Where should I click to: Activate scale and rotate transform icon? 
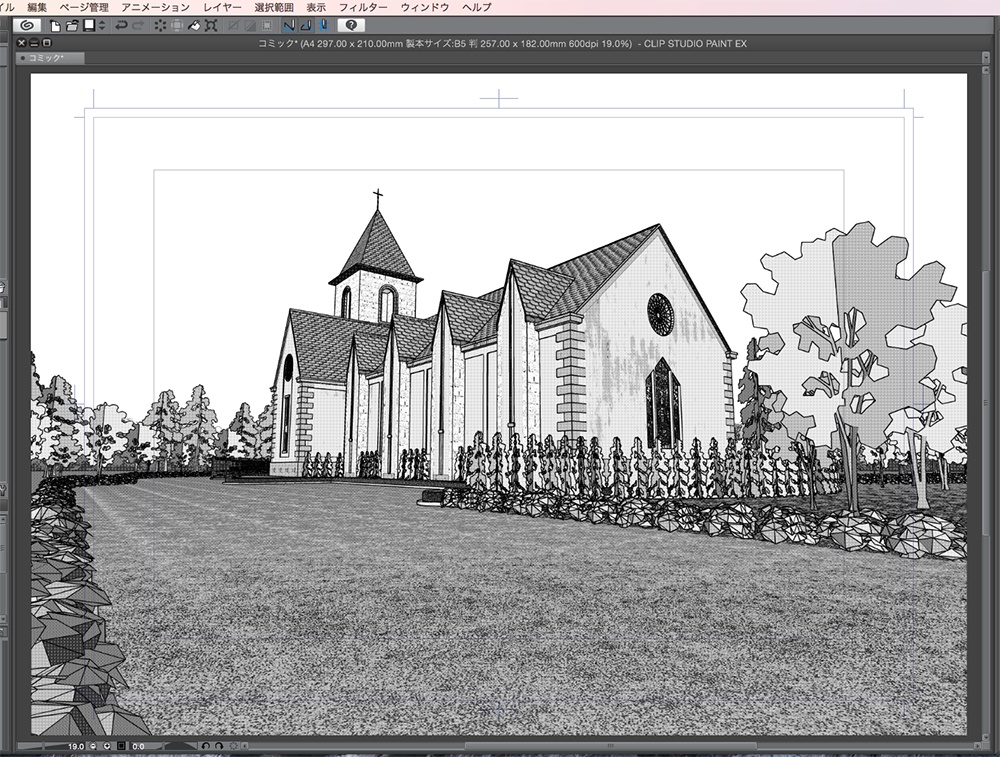[x=211, y=26]
